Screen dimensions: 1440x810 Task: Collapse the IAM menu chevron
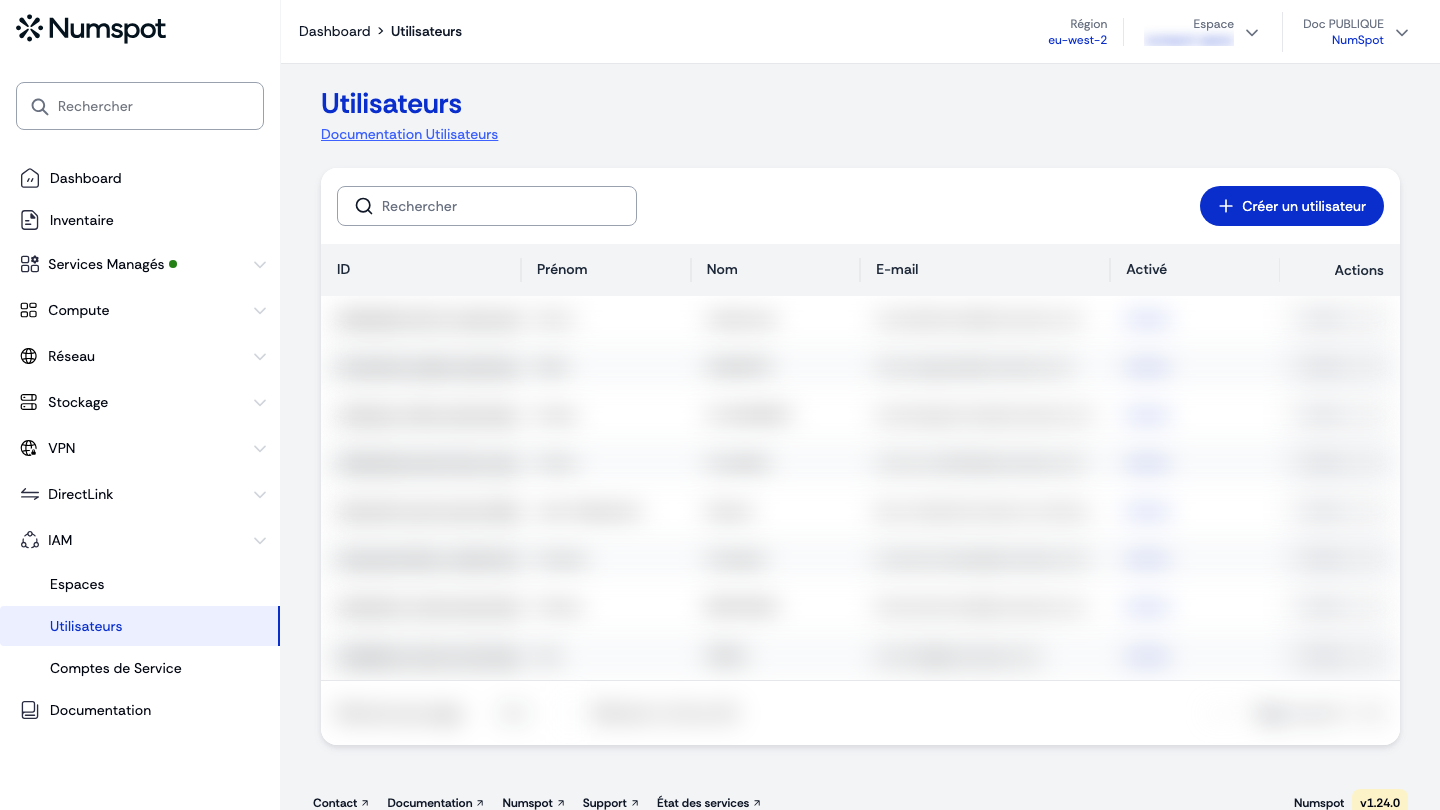(x=260, y=541)
